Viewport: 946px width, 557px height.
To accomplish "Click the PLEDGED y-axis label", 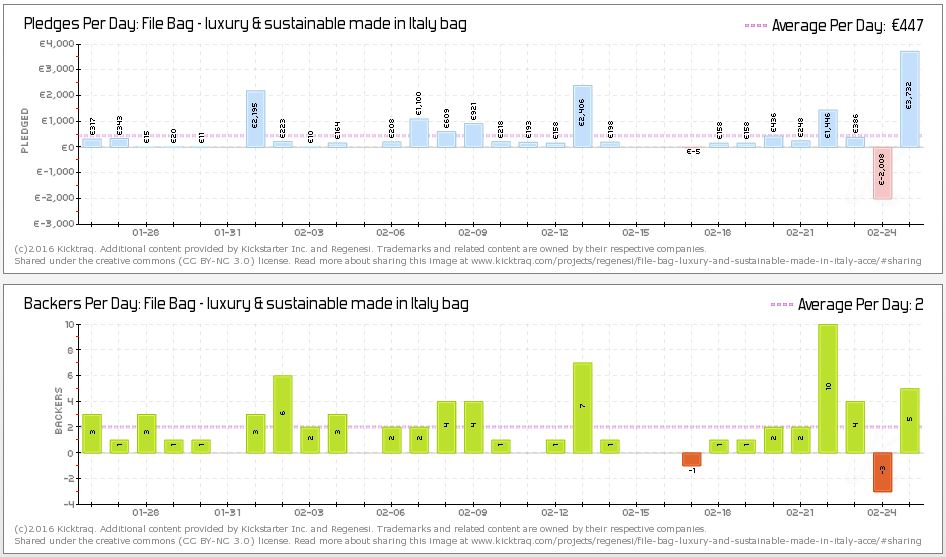I will tap(25, 131).
